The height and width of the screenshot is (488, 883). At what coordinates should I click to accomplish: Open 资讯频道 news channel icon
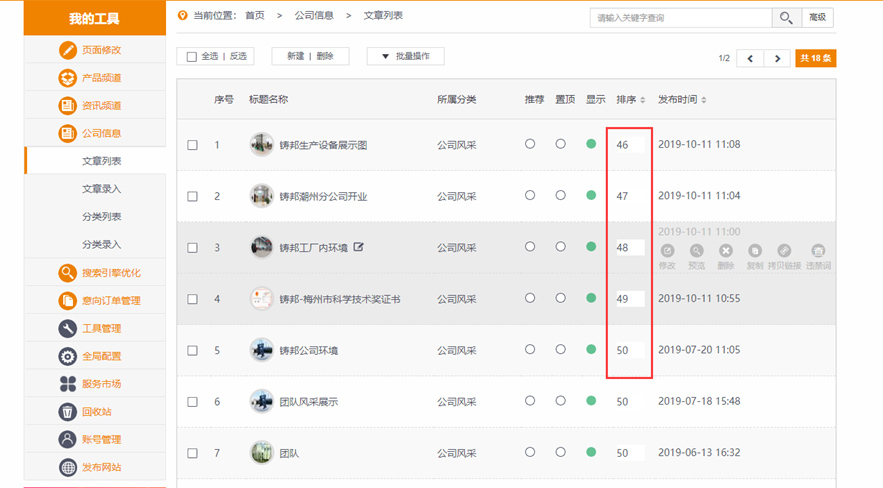(68, 105)
